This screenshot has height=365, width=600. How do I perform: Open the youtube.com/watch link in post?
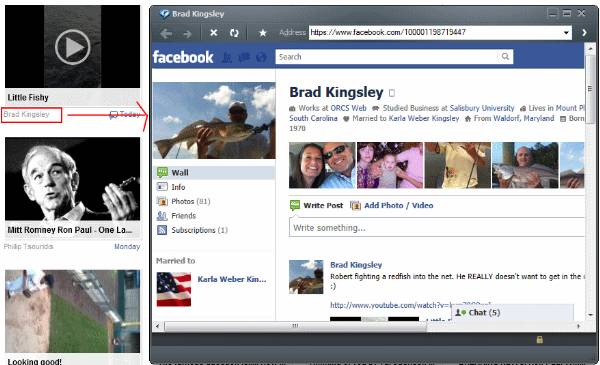[x=390, y=305]
